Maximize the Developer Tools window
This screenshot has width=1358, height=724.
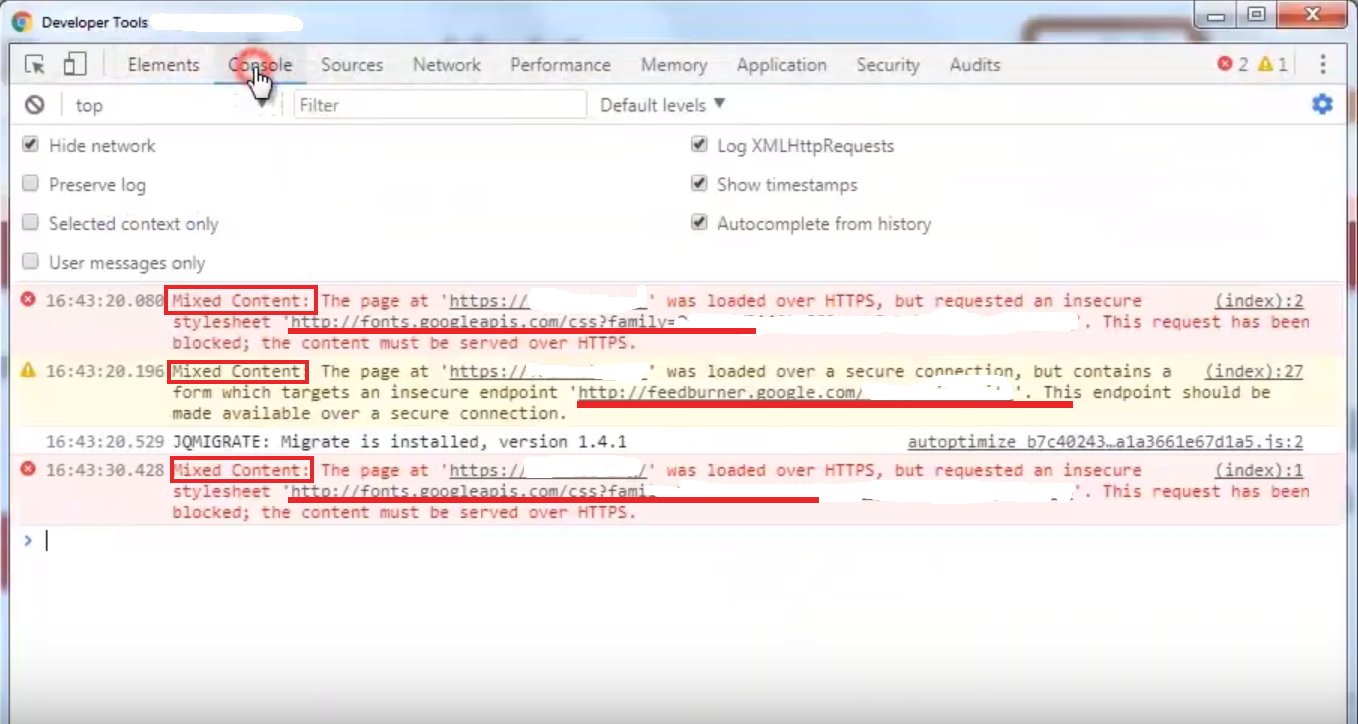pyautogui.click(x=1257, y=14)
